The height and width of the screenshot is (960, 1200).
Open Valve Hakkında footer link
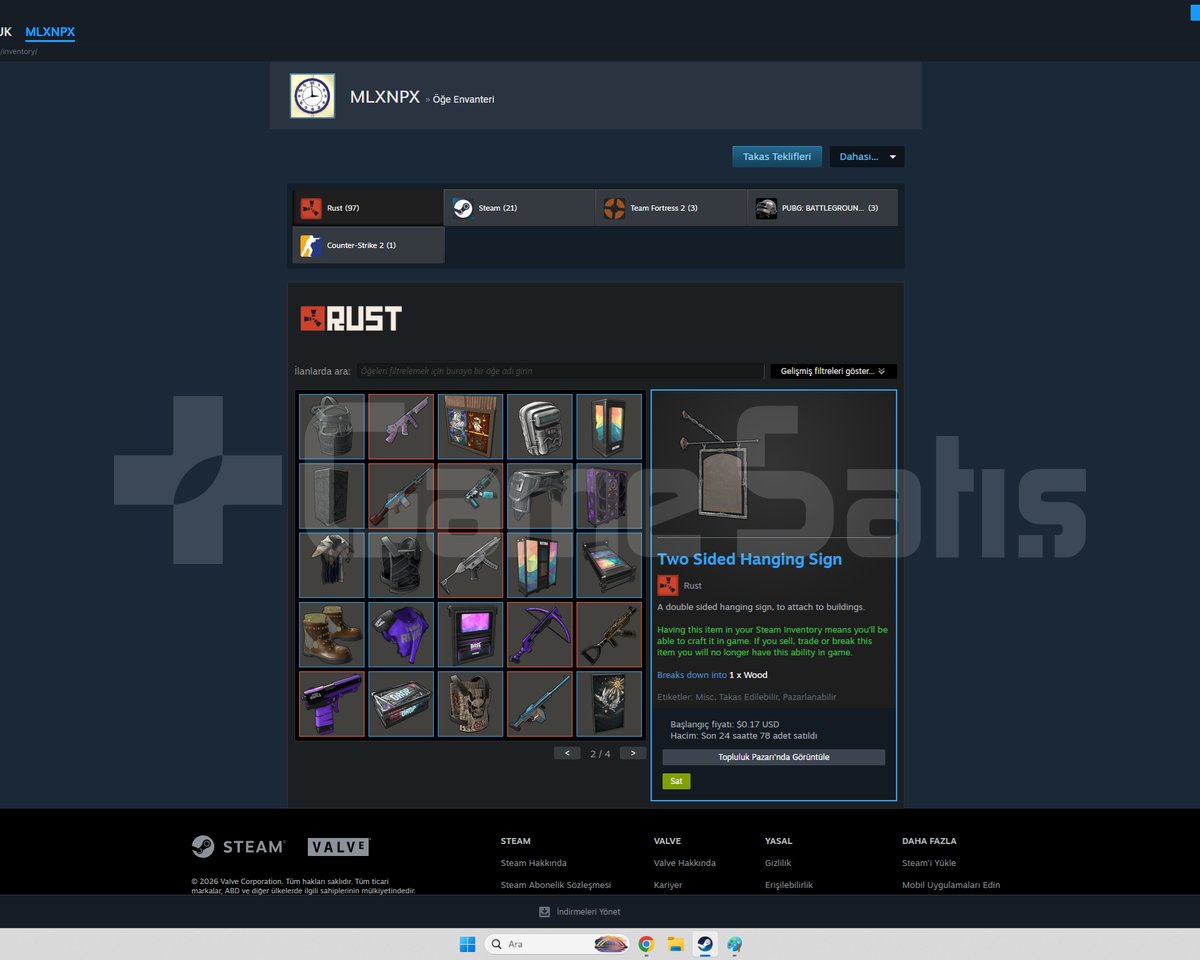[x=685, y=863]
